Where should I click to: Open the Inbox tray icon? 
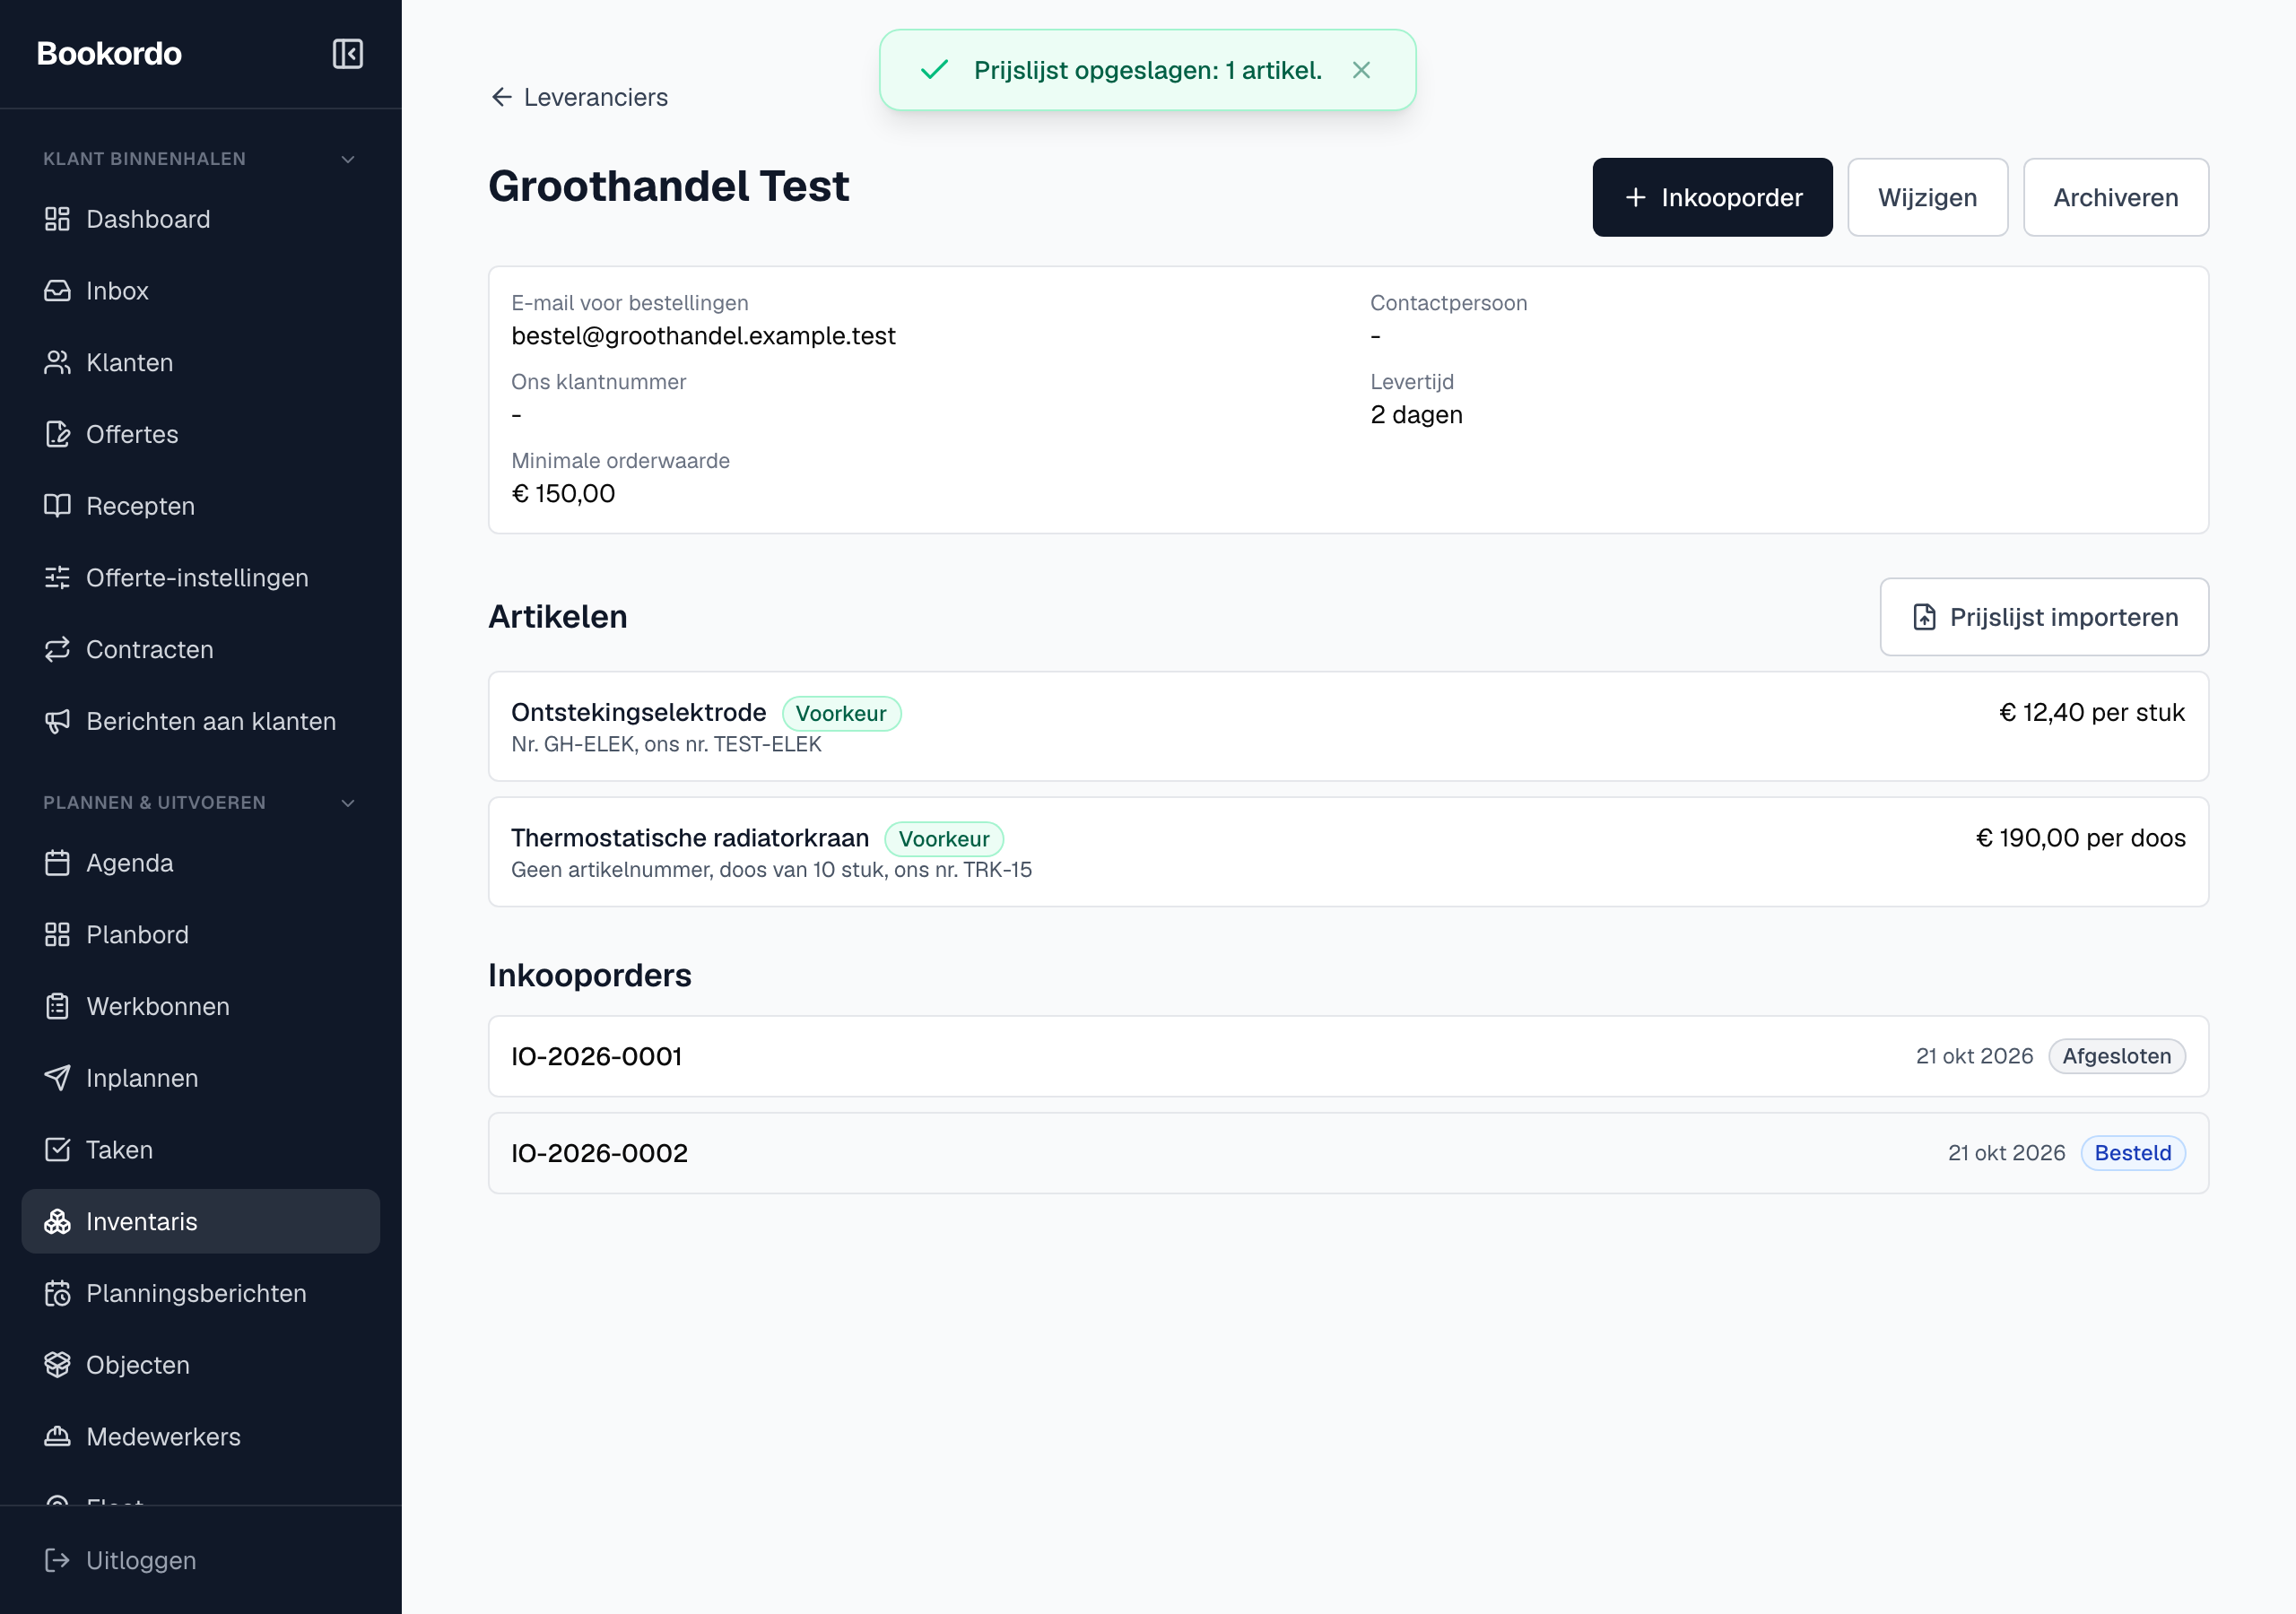point(57,291)
